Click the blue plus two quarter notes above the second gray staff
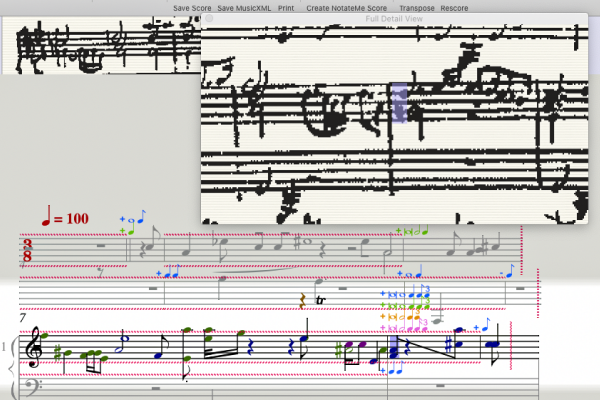Screen dimensions: 600x400 [168, 272]
